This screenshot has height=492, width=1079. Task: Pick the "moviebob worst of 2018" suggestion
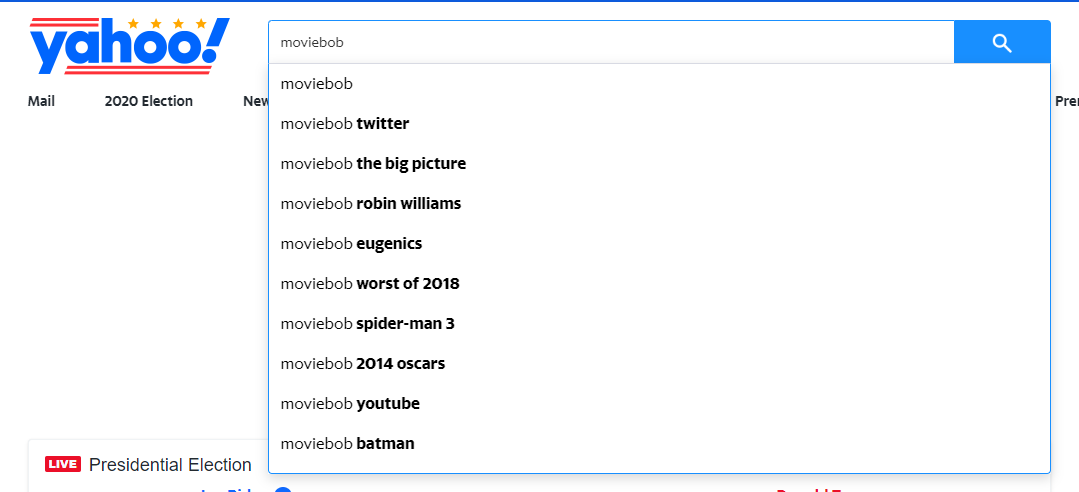click(659, 284)
